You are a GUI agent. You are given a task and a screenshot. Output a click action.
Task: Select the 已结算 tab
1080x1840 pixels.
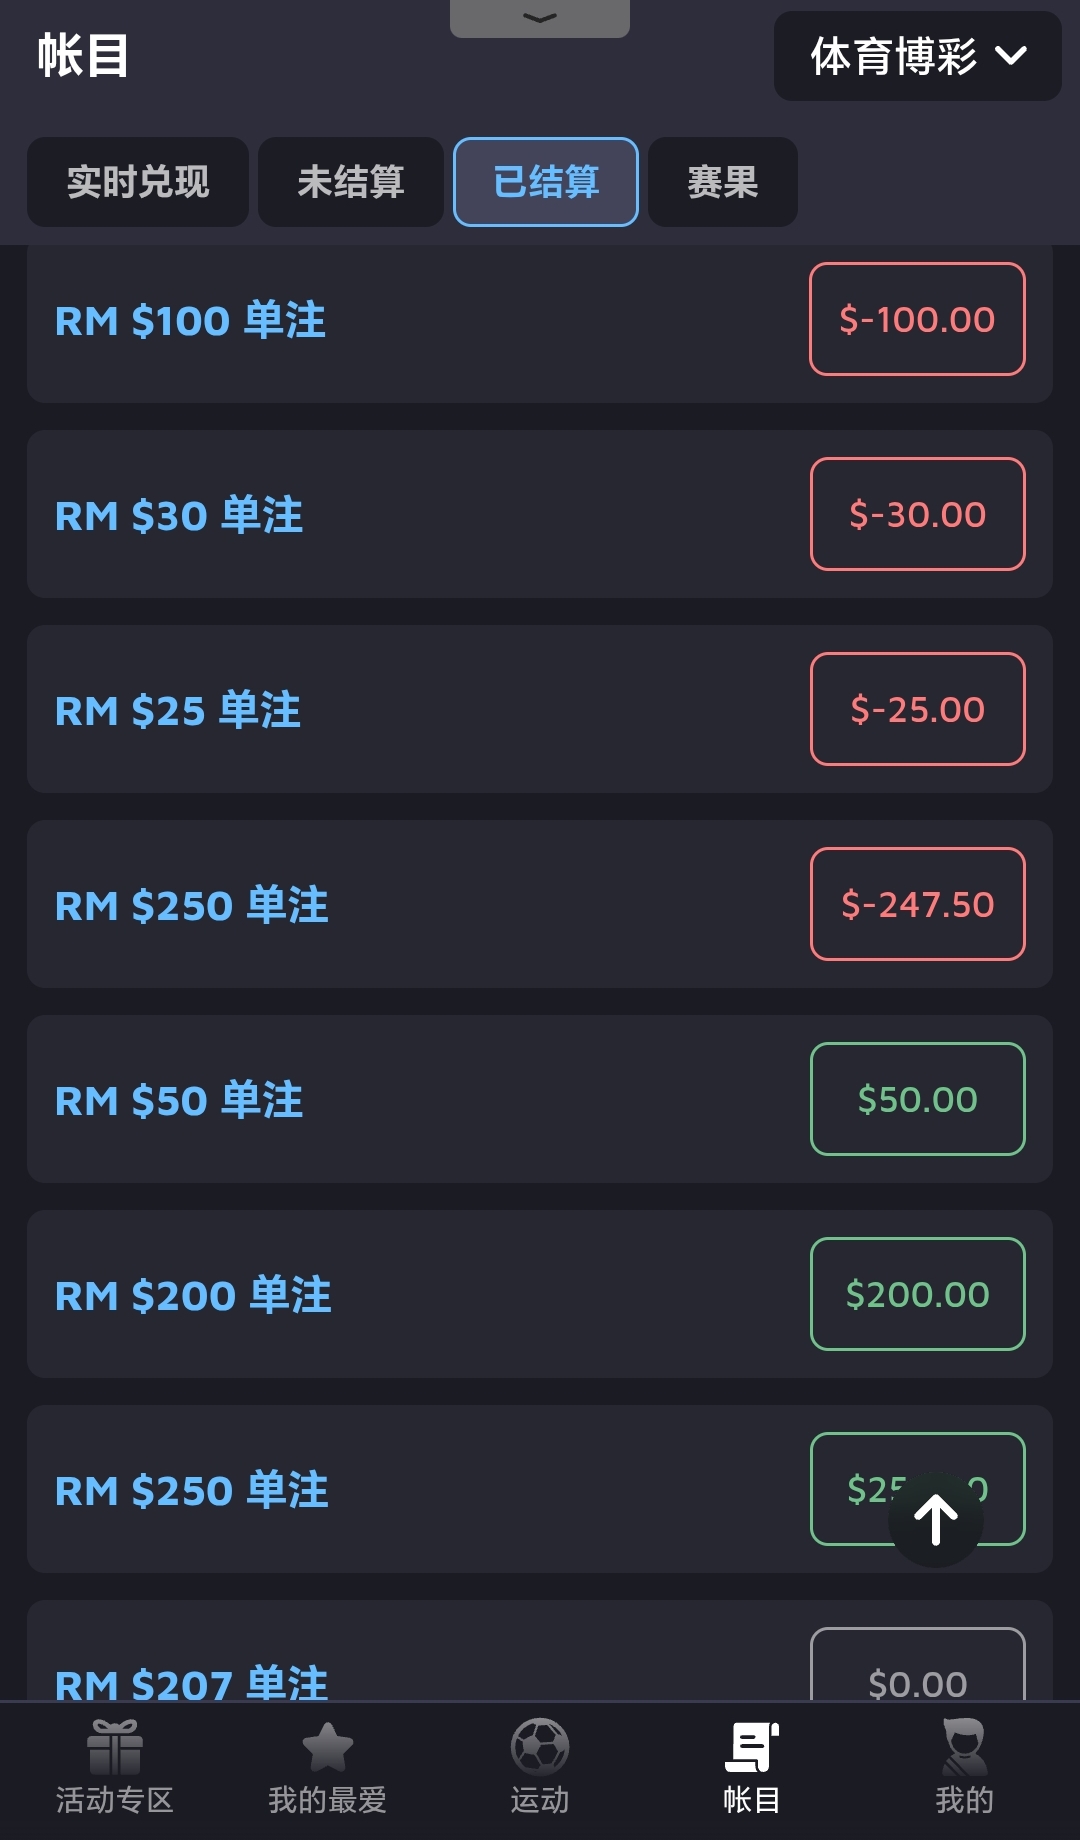coord(546,182)
